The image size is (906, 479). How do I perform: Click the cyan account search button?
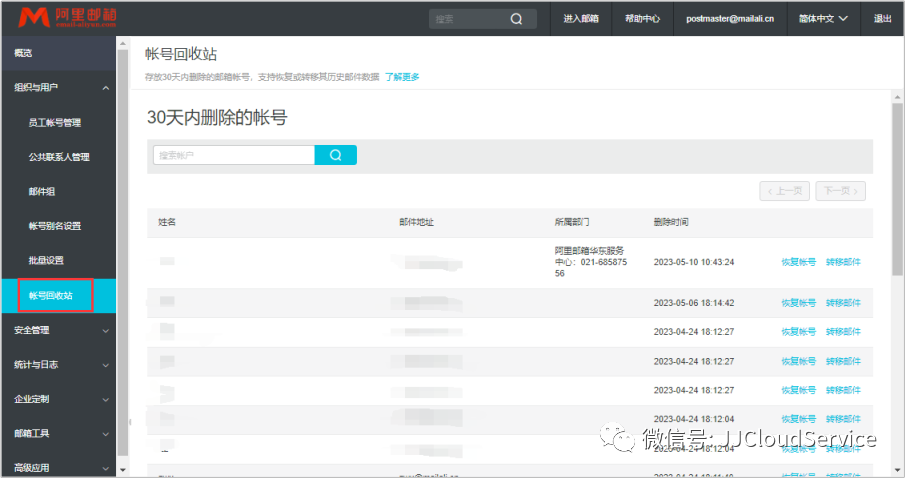335,155
